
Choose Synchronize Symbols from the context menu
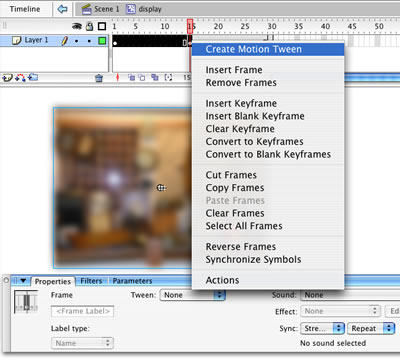(x=268, y=259)
